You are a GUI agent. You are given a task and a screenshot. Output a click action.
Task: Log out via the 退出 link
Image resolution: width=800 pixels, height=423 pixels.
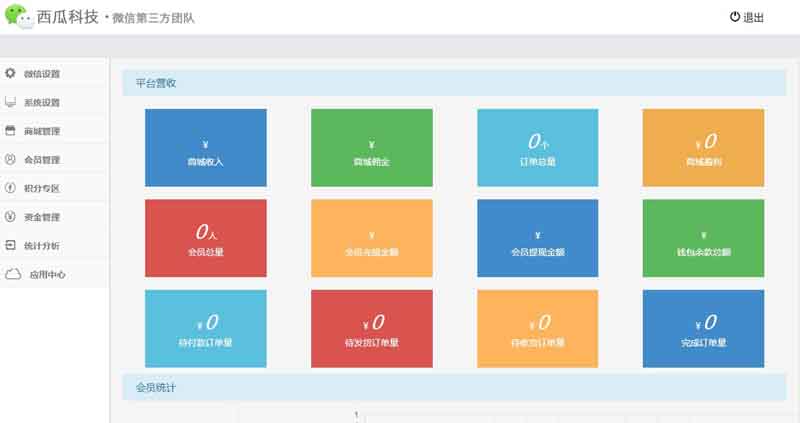pos(753,17)
